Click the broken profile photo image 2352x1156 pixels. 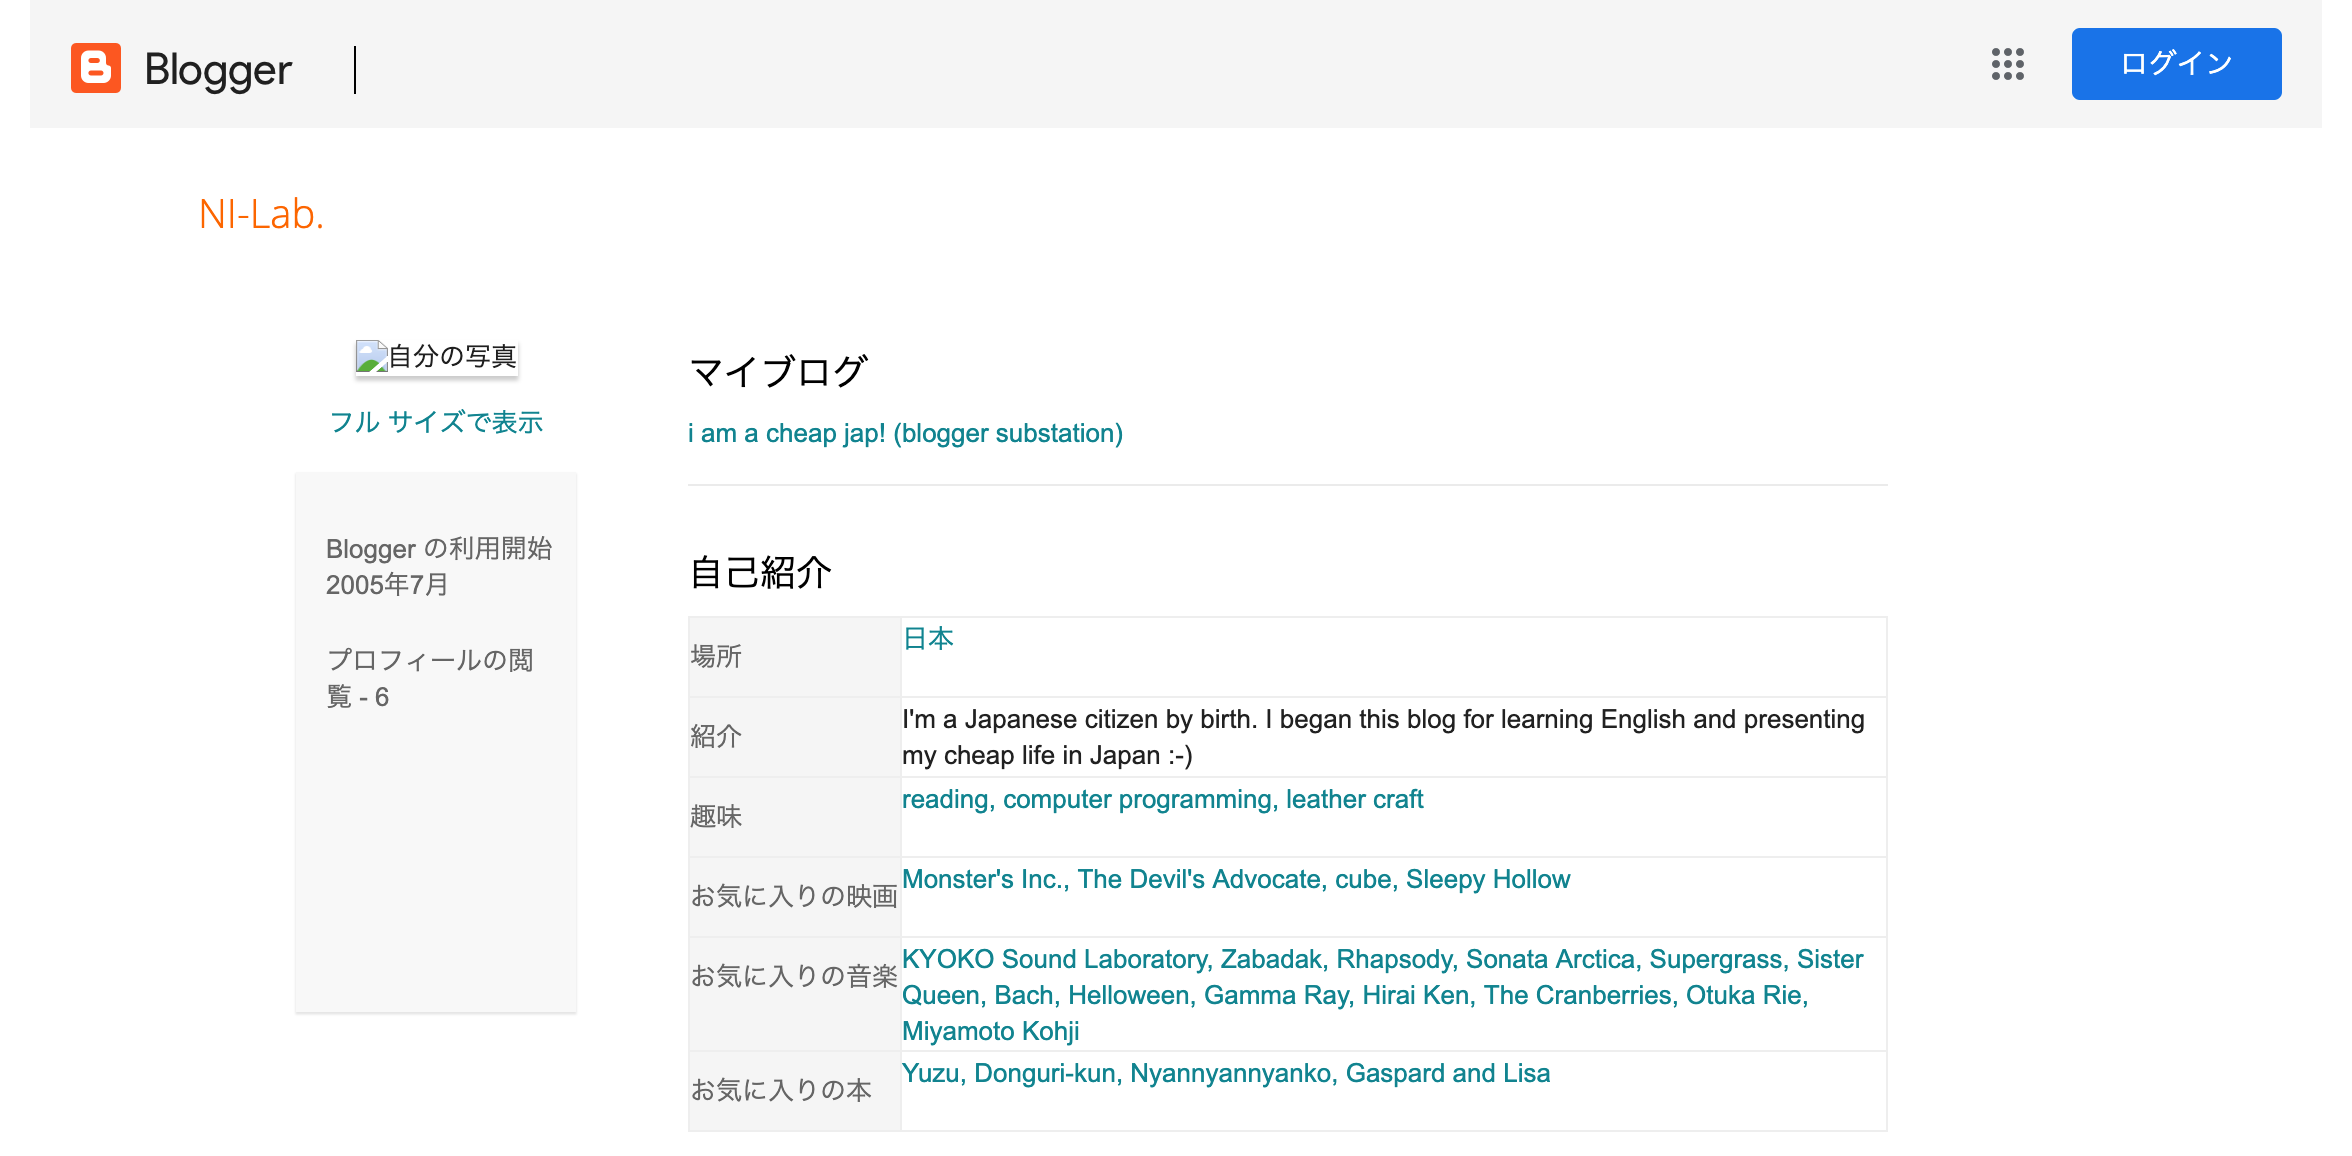point(436,357)
